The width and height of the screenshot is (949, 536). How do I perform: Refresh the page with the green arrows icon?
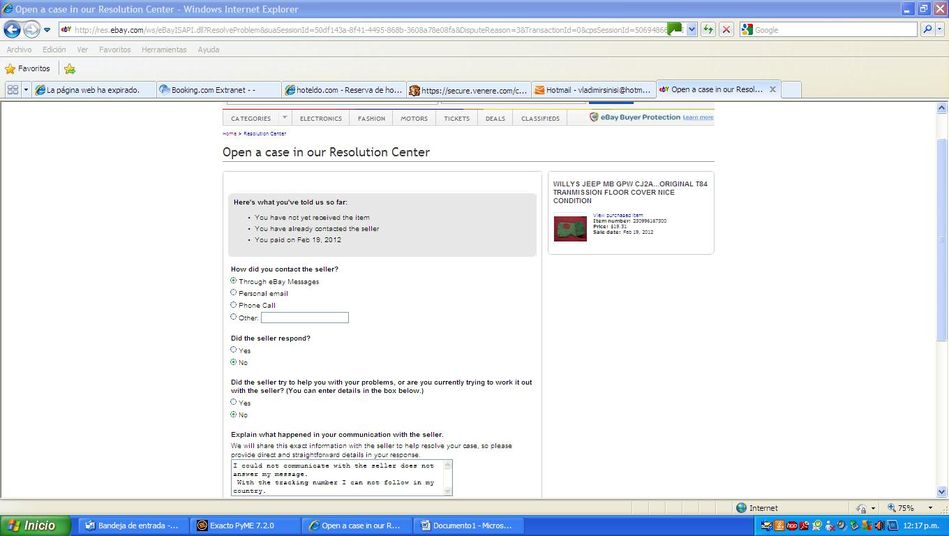pos(708,30)
